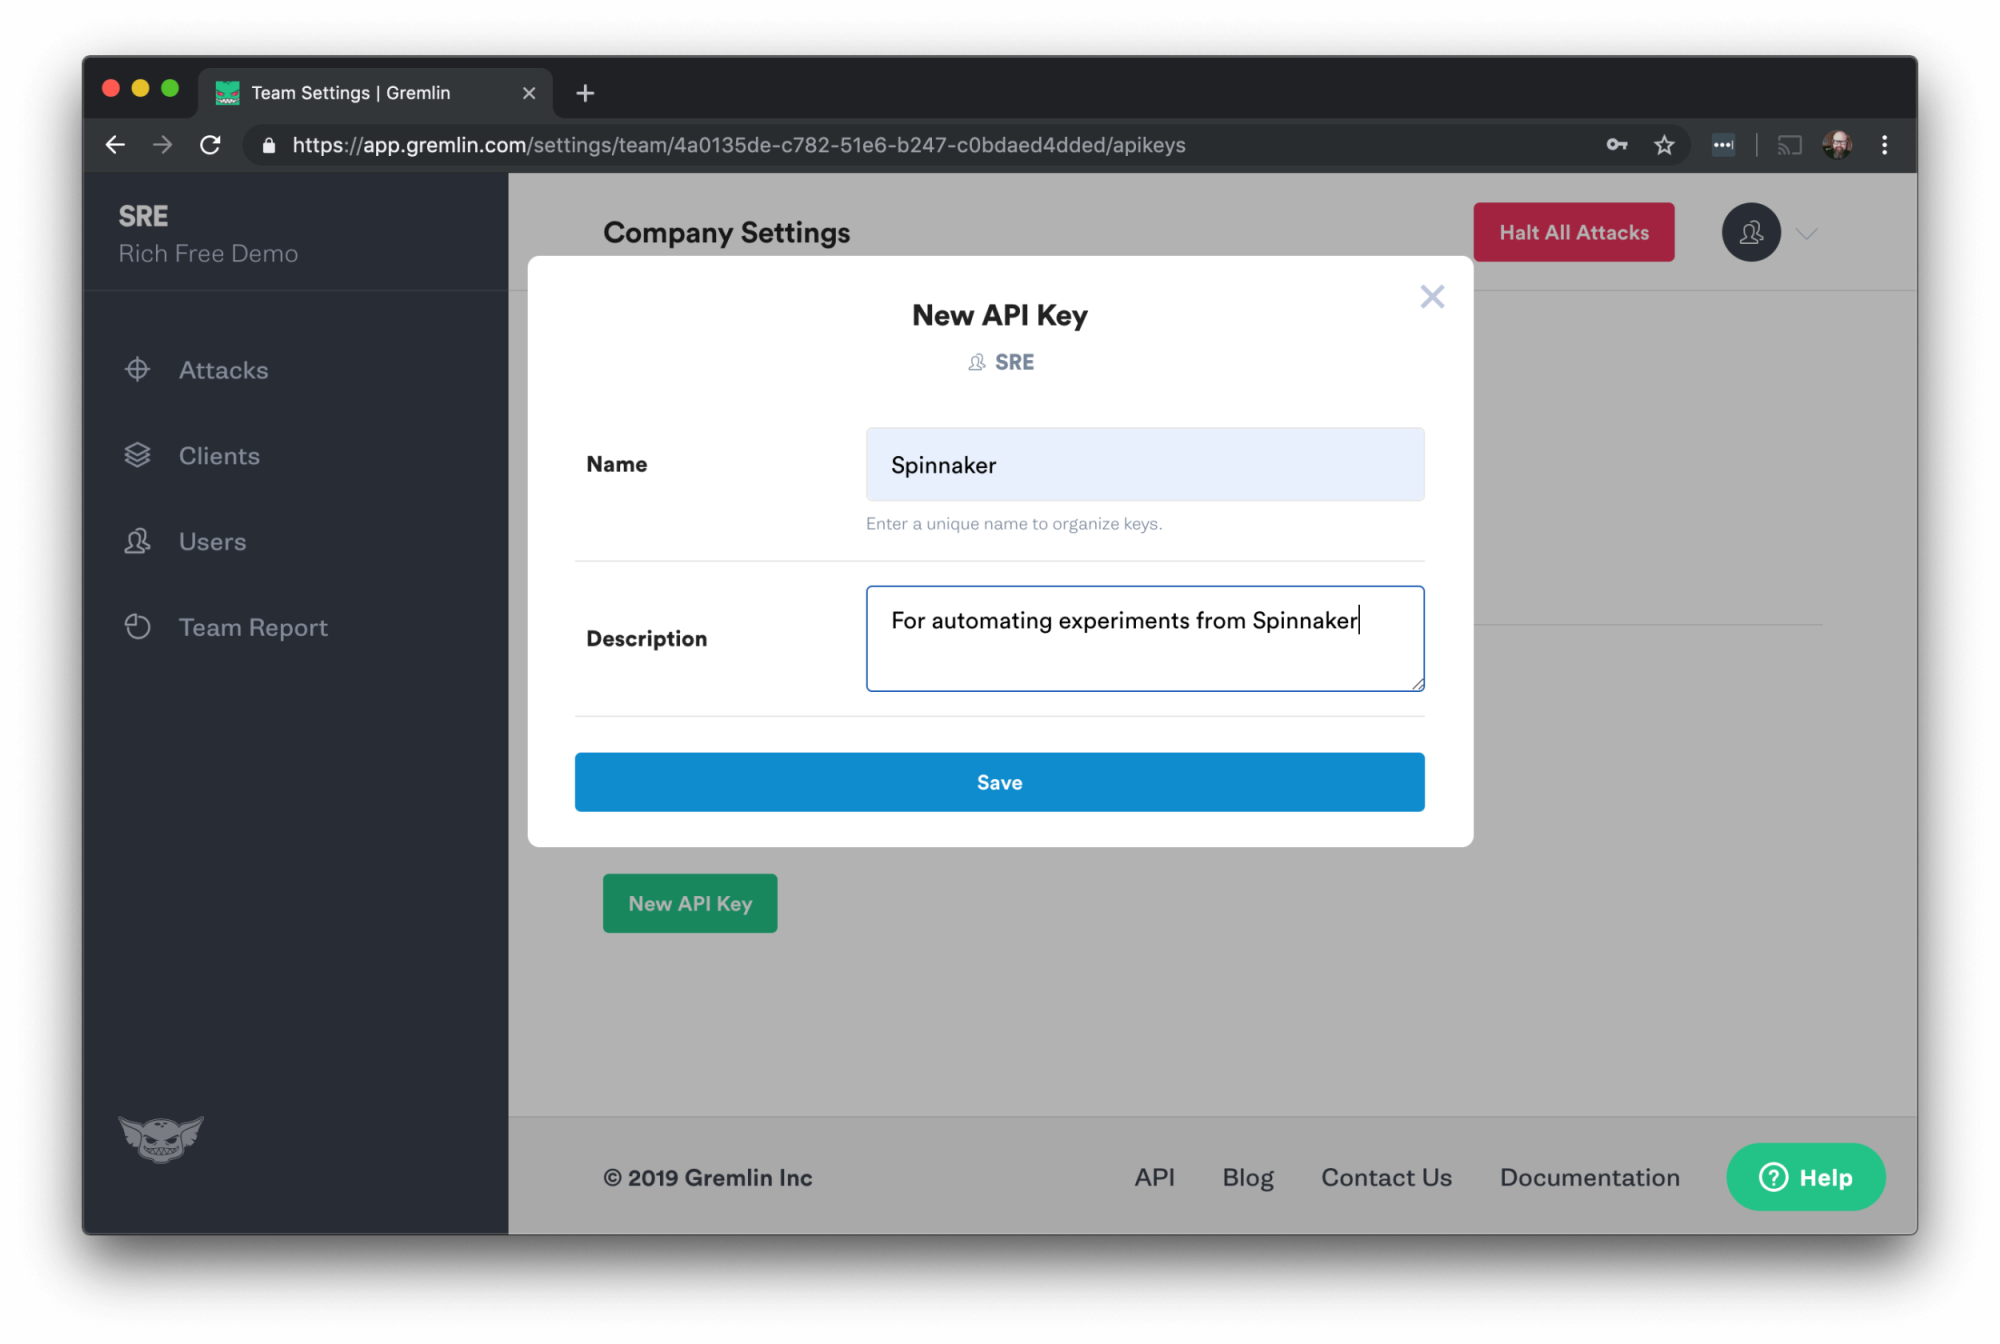Open the Chrome profile avatar

(1837, 145)
